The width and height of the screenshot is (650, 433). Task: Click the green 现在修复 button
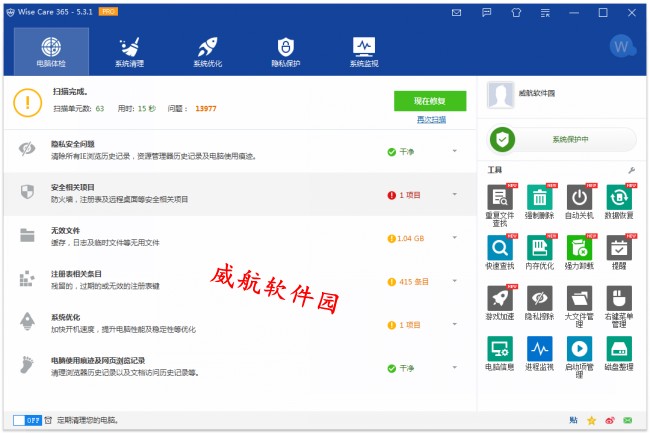(x=430, y=101)
